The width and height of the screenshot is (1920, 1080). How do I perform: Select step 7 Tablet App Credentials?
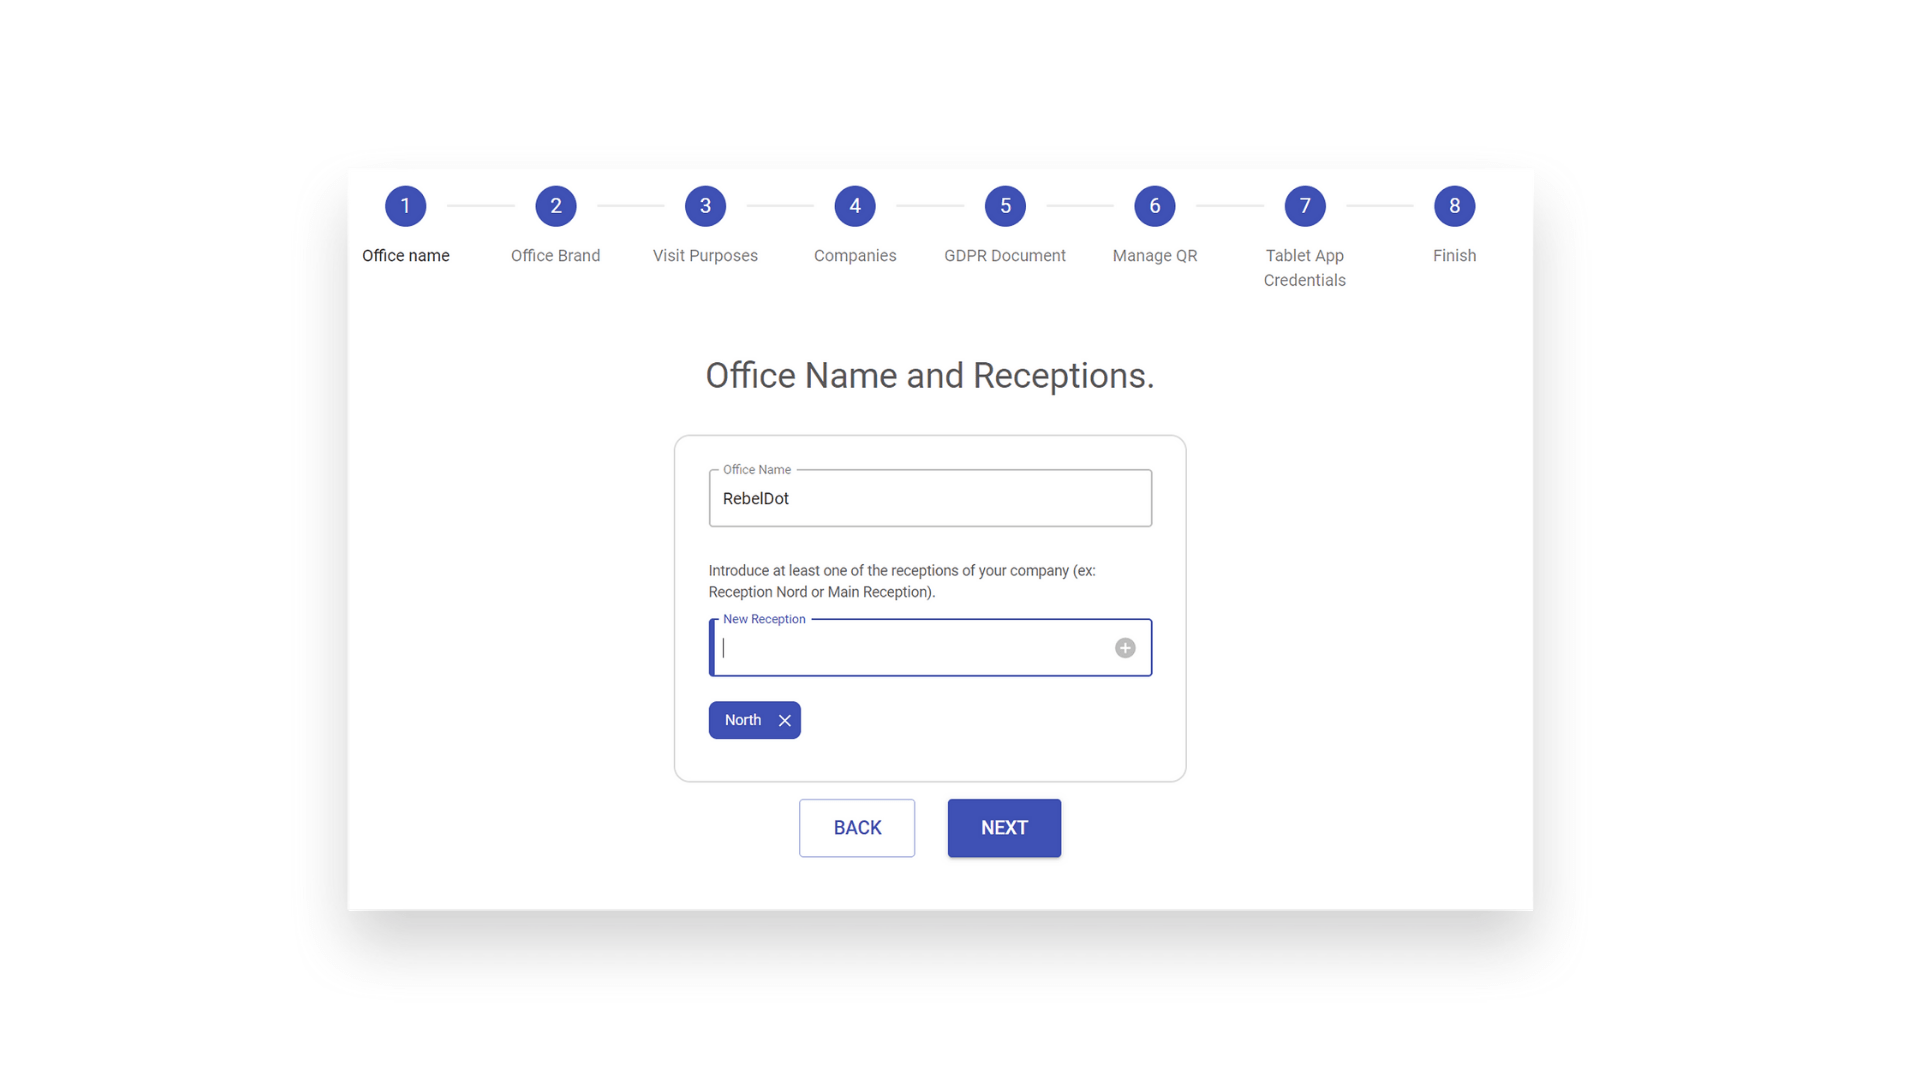tap(1304, 206)
